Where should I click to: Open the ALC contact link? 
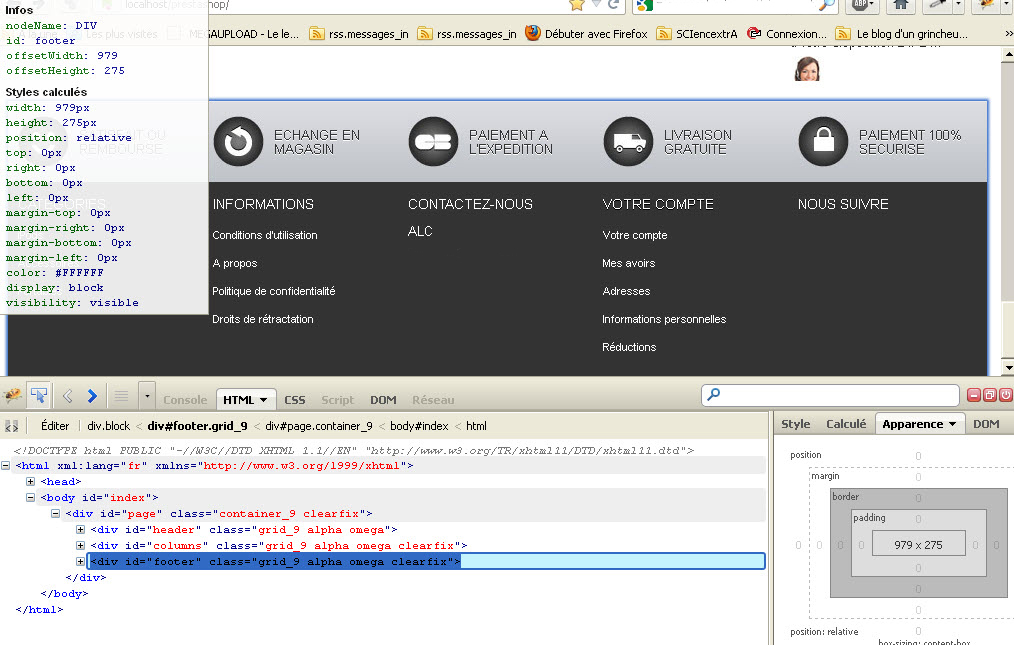coord(420,231)
